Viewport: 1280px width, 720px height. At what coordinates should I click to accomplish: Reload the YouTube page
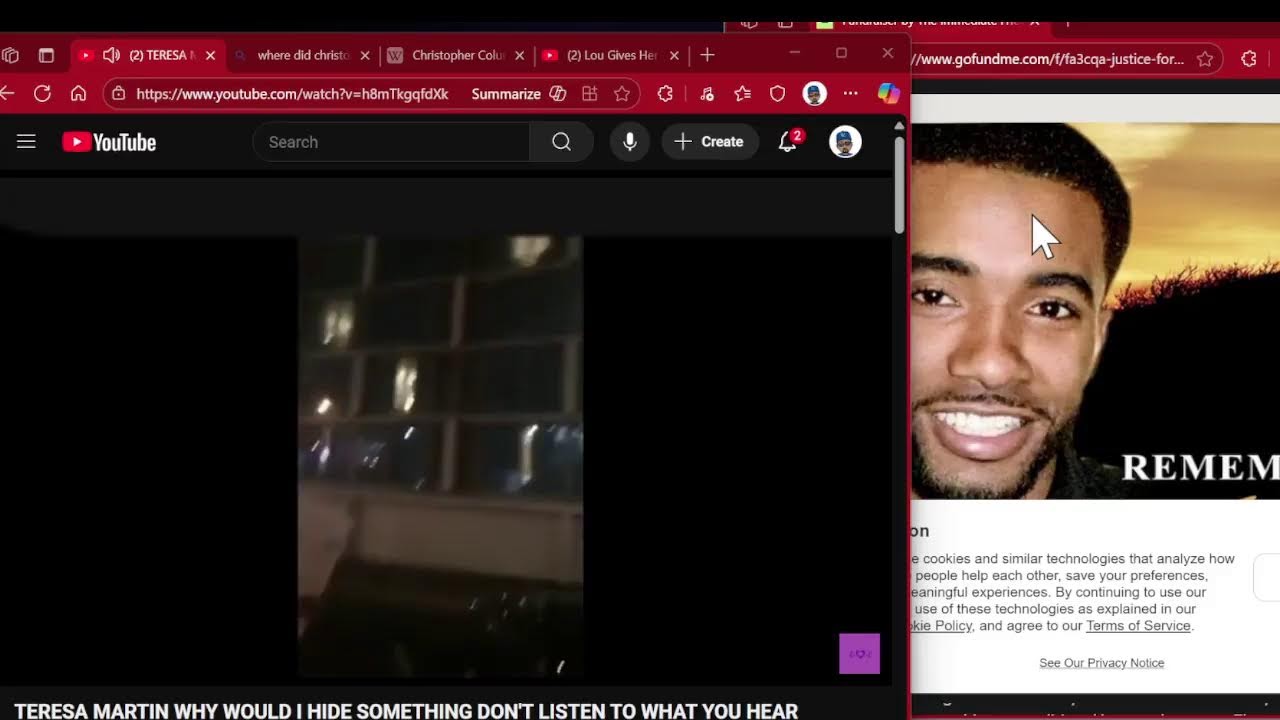(42, 93)
